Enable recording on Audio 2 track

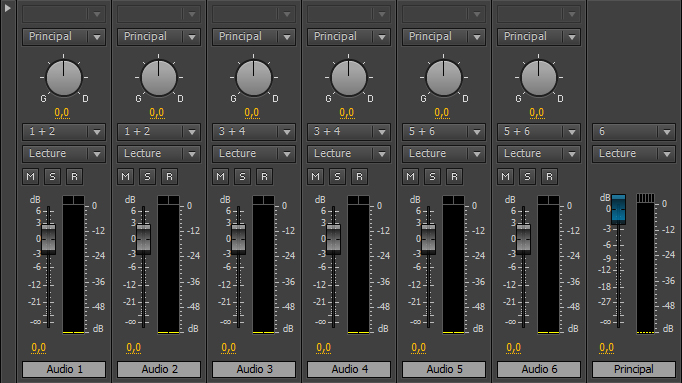(169, 177)
